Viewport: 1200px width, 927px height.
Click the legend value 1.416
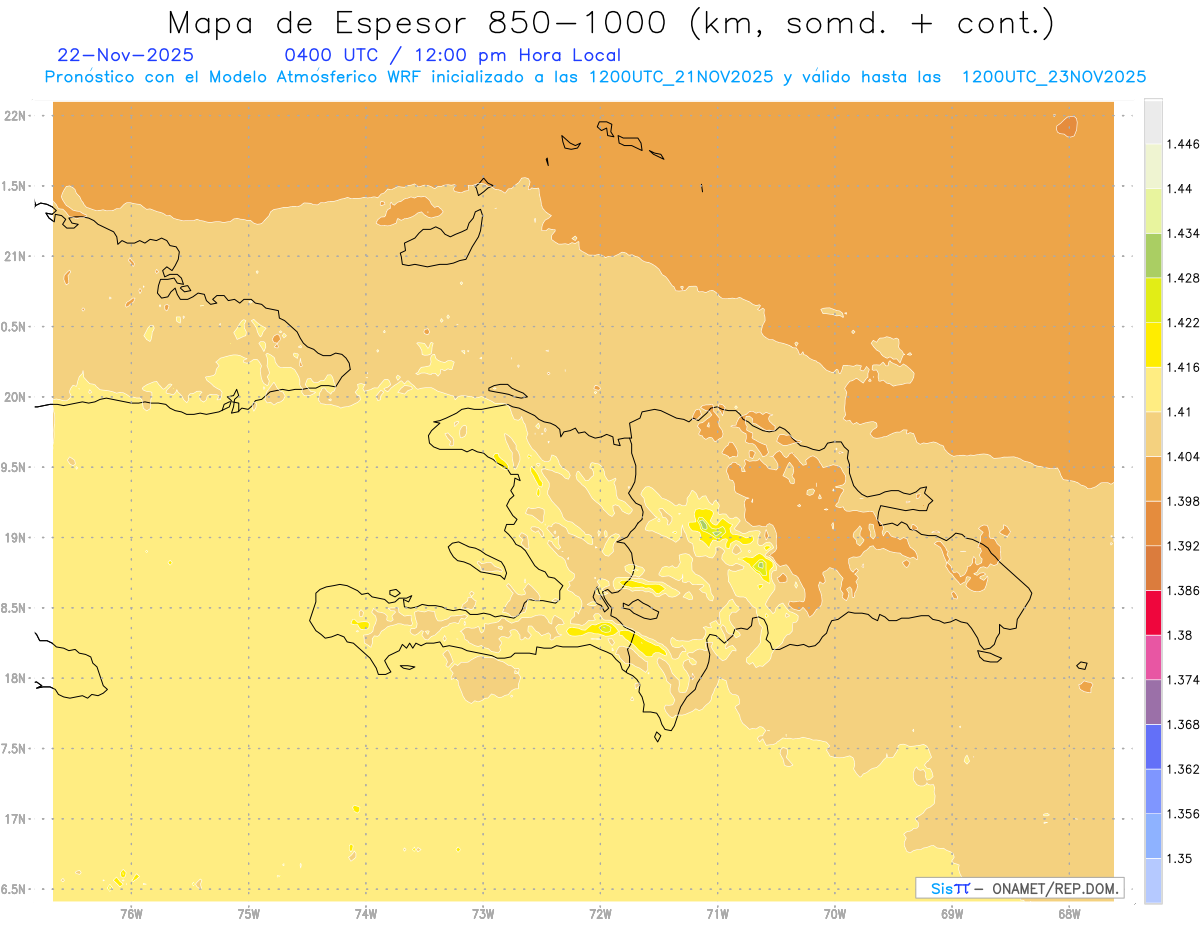click(1183, 367)
